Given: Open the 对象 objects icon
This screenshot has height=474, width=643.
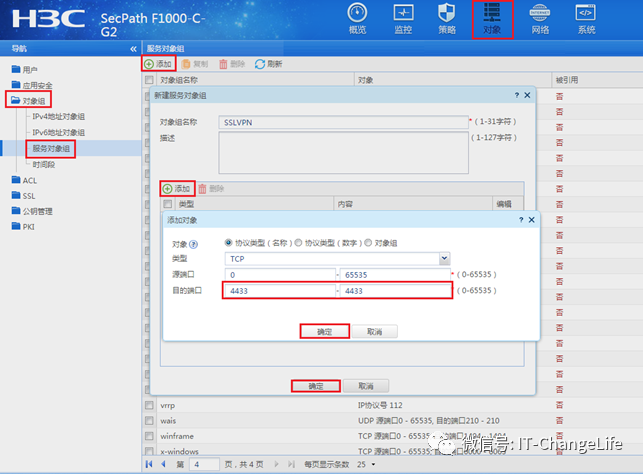Looking at the screenshot, I should point(492,20).
